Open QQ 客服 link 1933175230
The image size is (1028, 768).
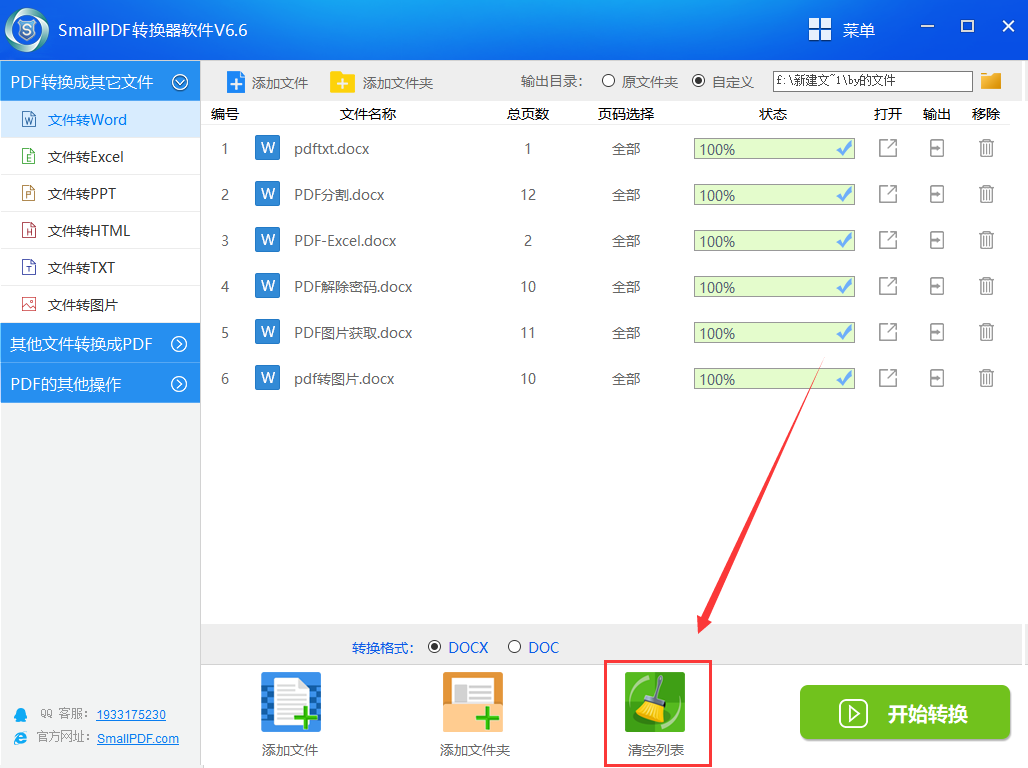131,714
